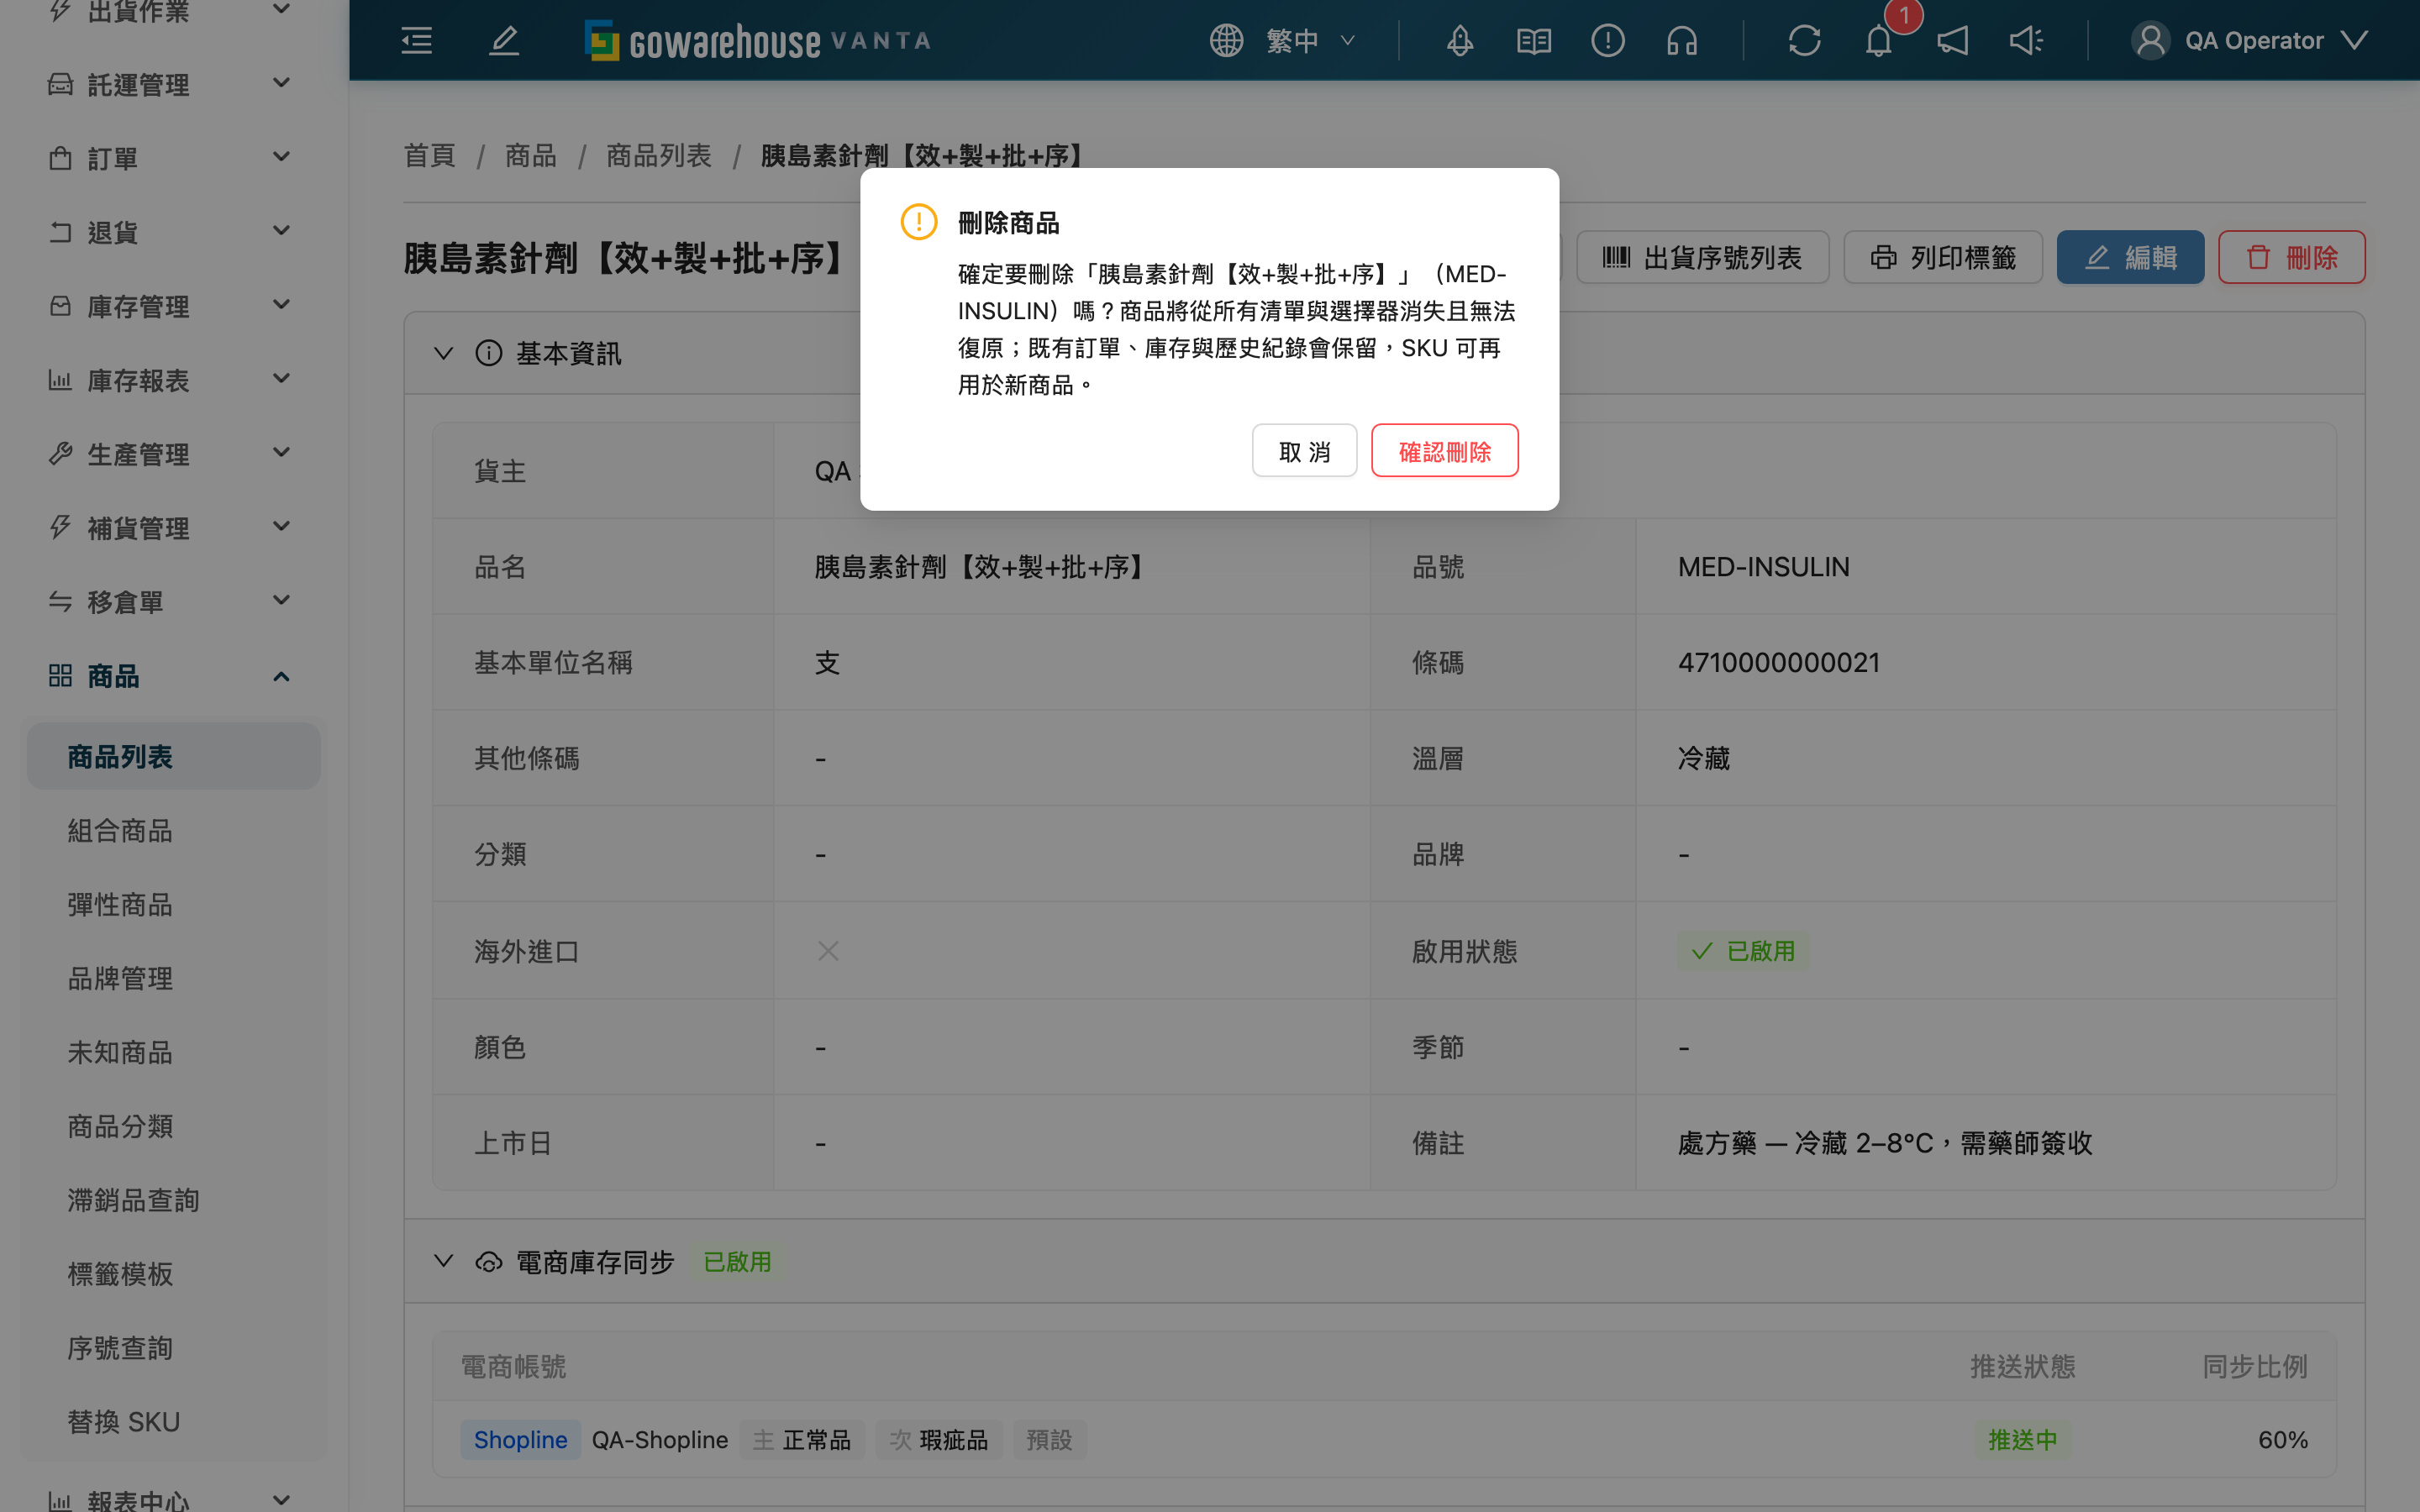Viewport: 2420px width, 1512px height.
Task: Expand the 退貨 sidebar menu
Action: (x=173, y=232)
